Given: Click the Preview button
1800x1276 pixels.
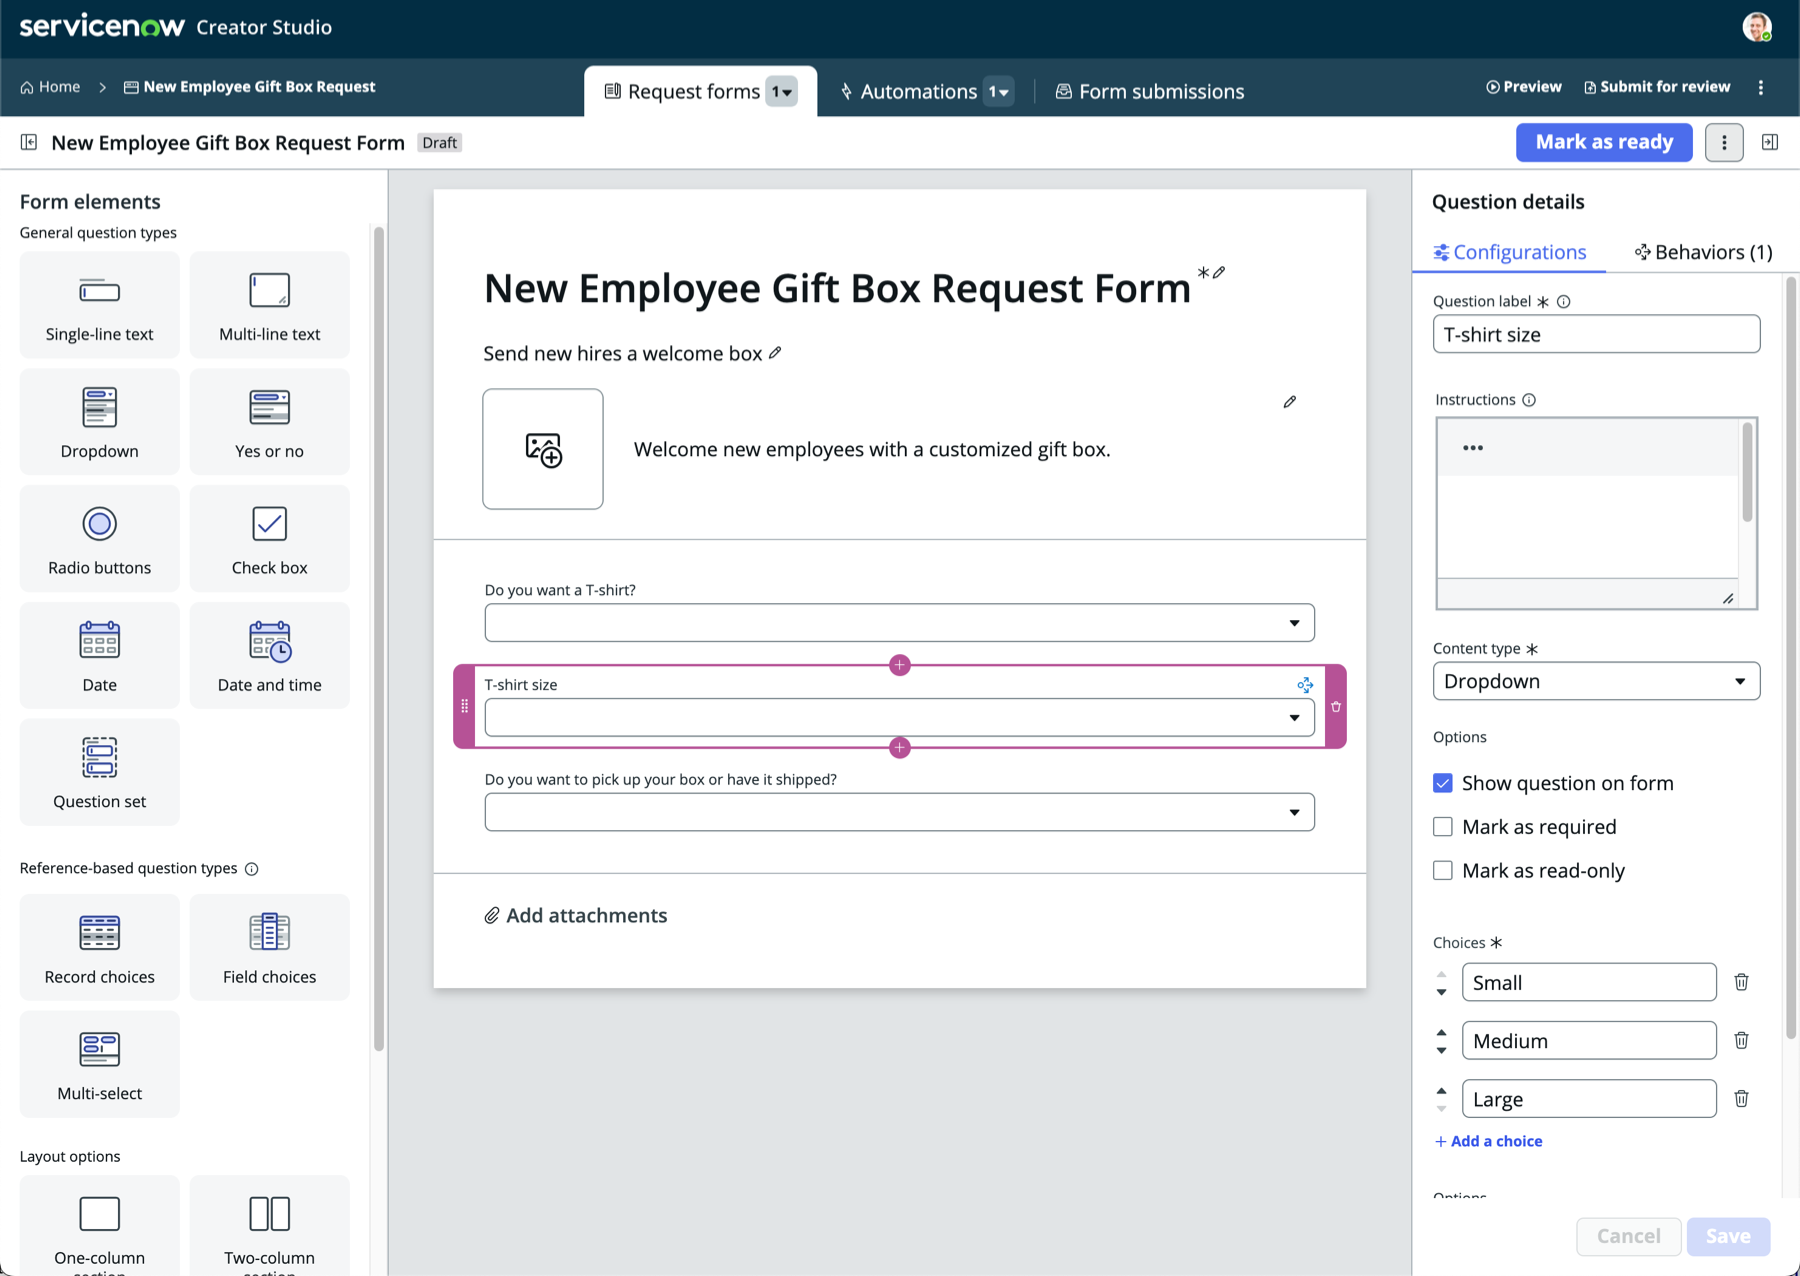Looking at the screenshot, I should coord(1523,87).
